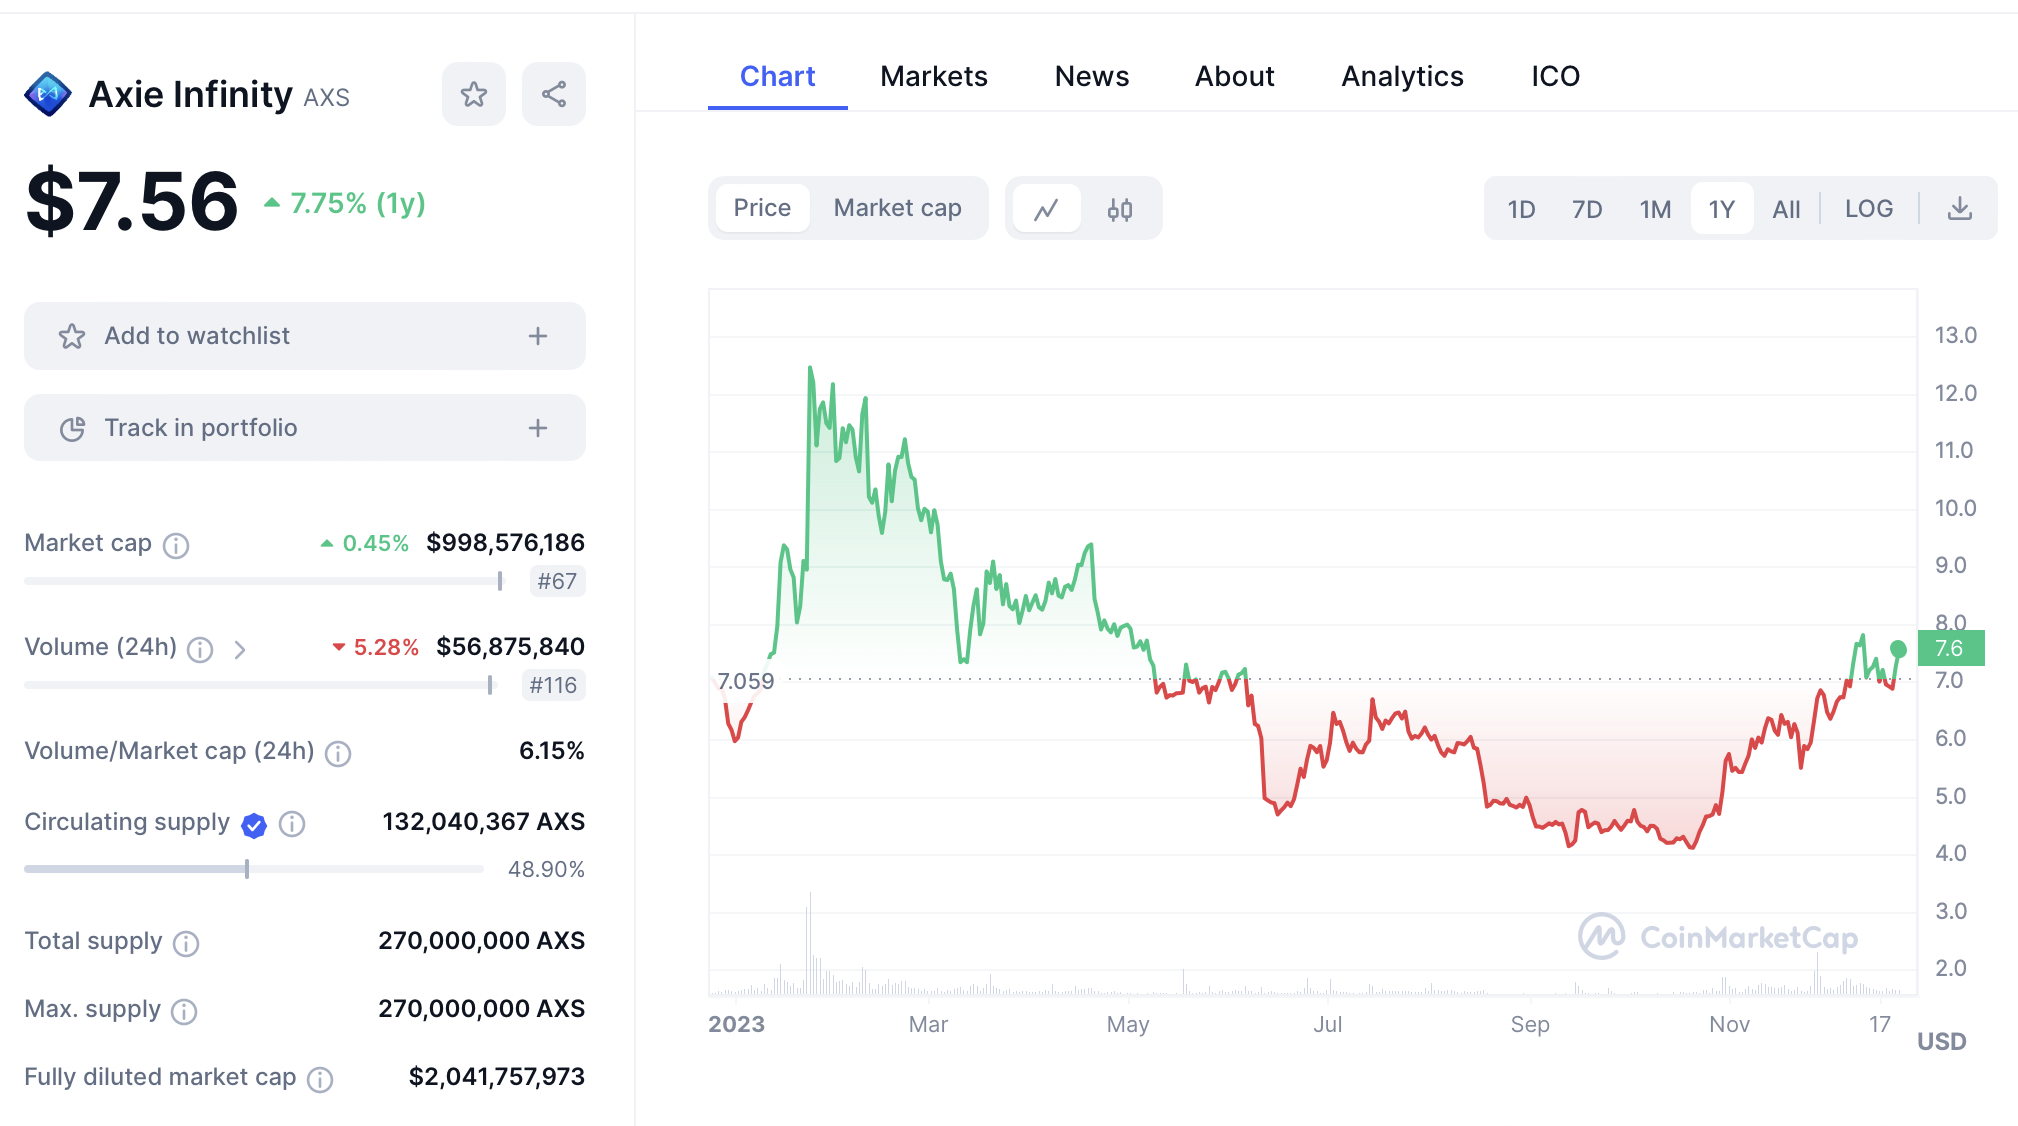Open the Markets tab
The image size is (2018, 1126).
pos(933,77)
